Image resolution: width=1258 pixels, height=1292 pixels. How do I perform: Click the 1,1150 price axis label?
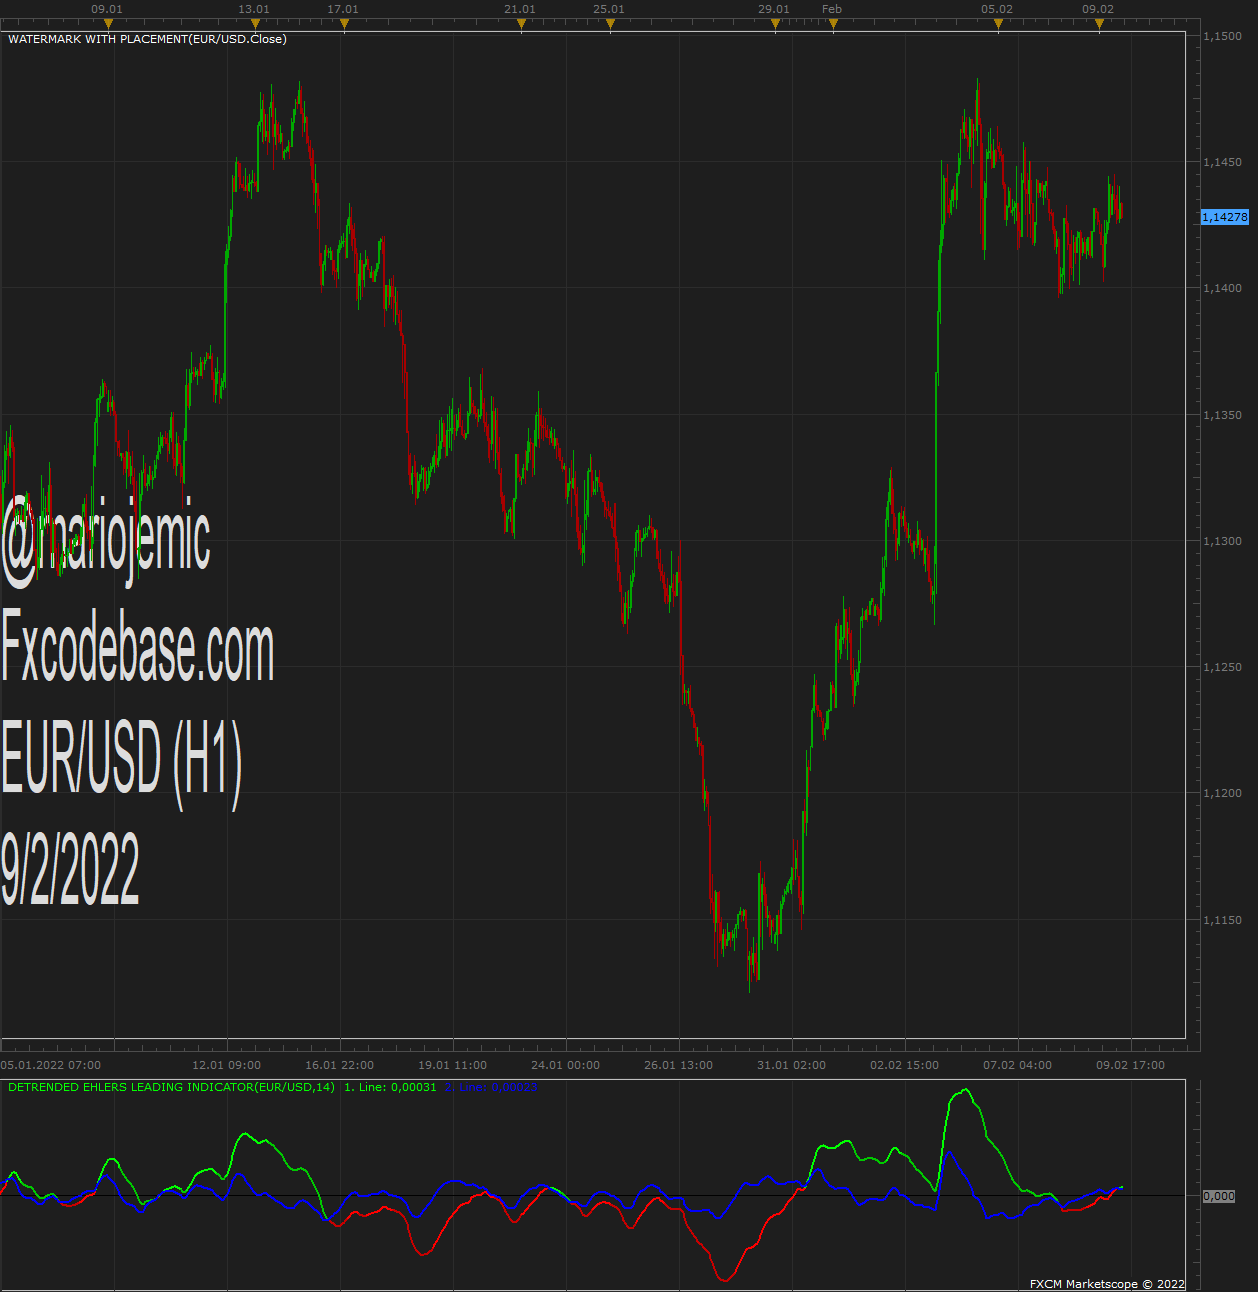click(1222, 920)
